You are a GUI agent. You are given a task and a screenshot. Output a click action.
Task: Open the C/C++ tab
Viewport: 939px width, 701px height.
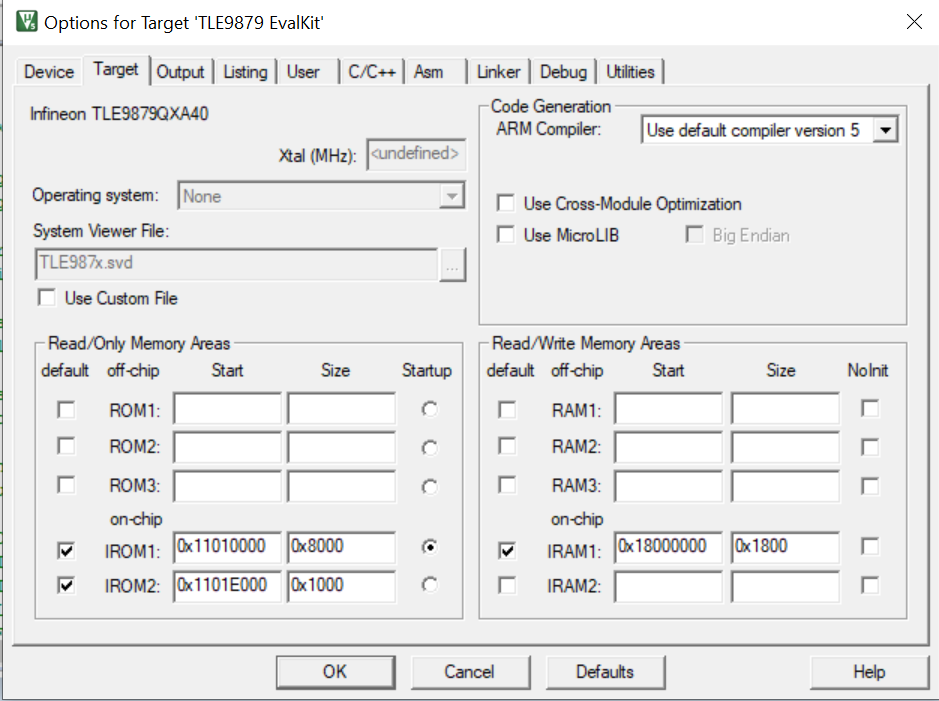coord(372,71)
